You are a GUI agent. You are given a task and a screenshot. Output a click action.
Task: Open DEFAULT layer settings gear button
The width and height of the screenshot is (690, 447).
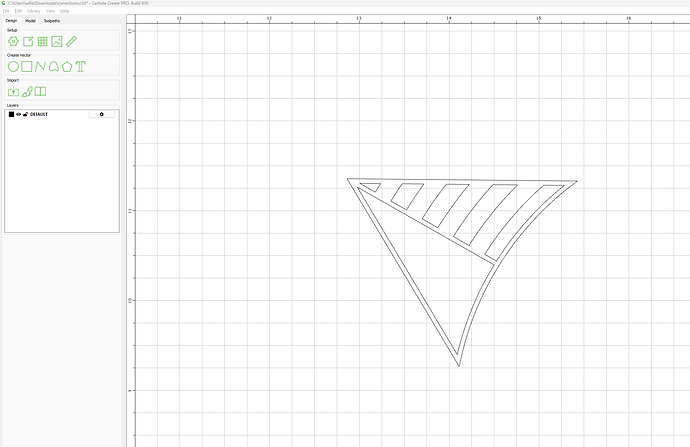[x=101, y=115]
